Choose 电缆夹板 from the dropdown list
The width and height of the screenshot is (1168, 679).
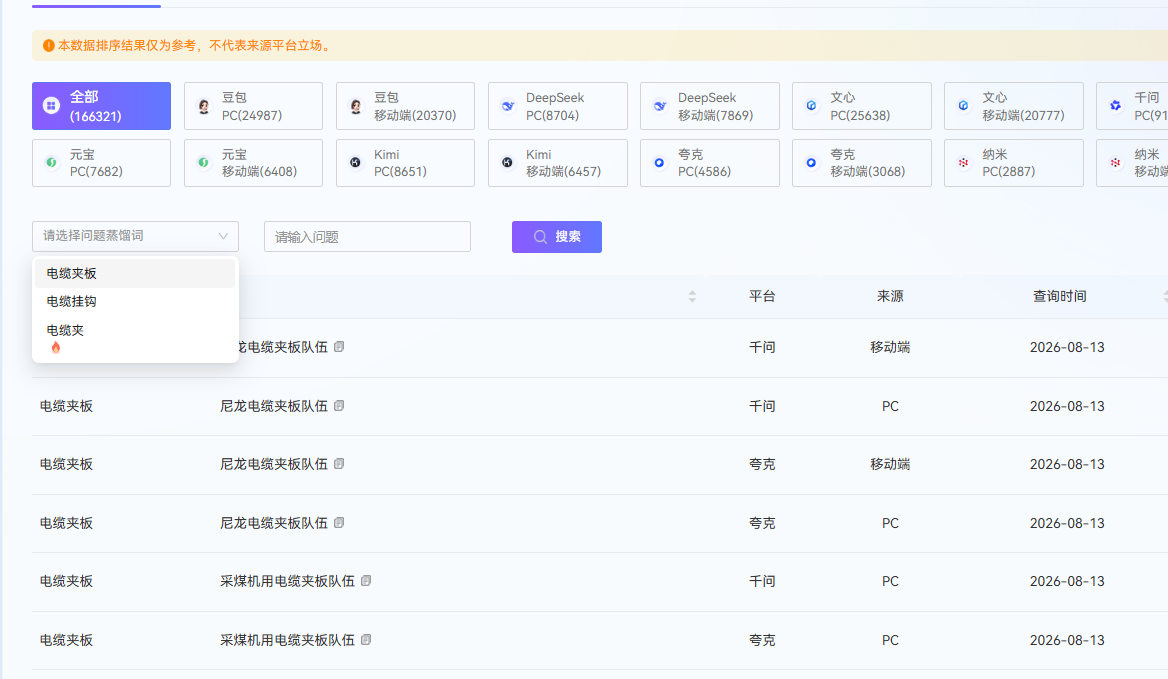(x=135, y=273)
